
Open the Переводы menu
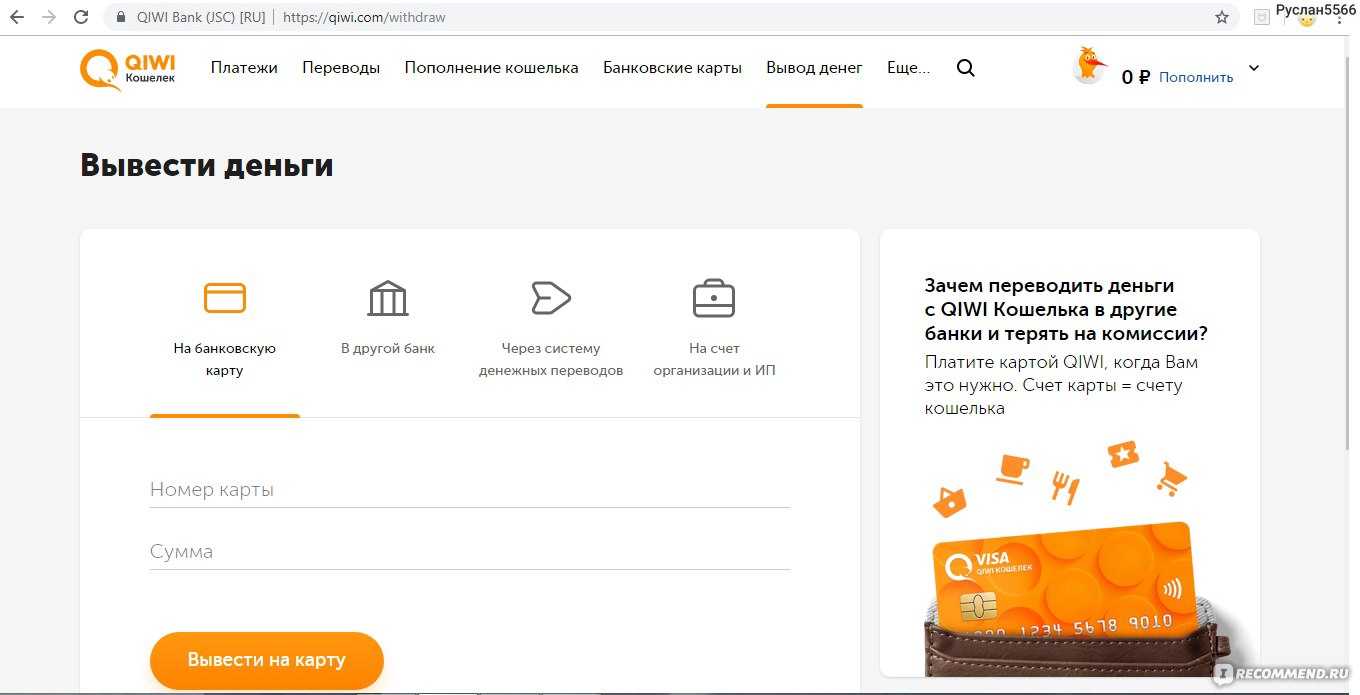coord(341,68)
